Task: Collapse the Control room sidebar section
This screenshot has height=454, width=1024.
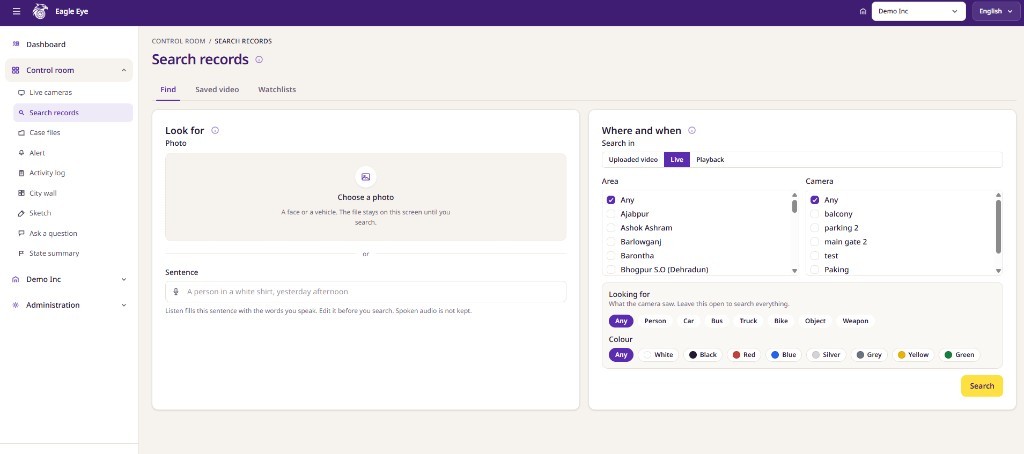Action: (x=124, y=70)
